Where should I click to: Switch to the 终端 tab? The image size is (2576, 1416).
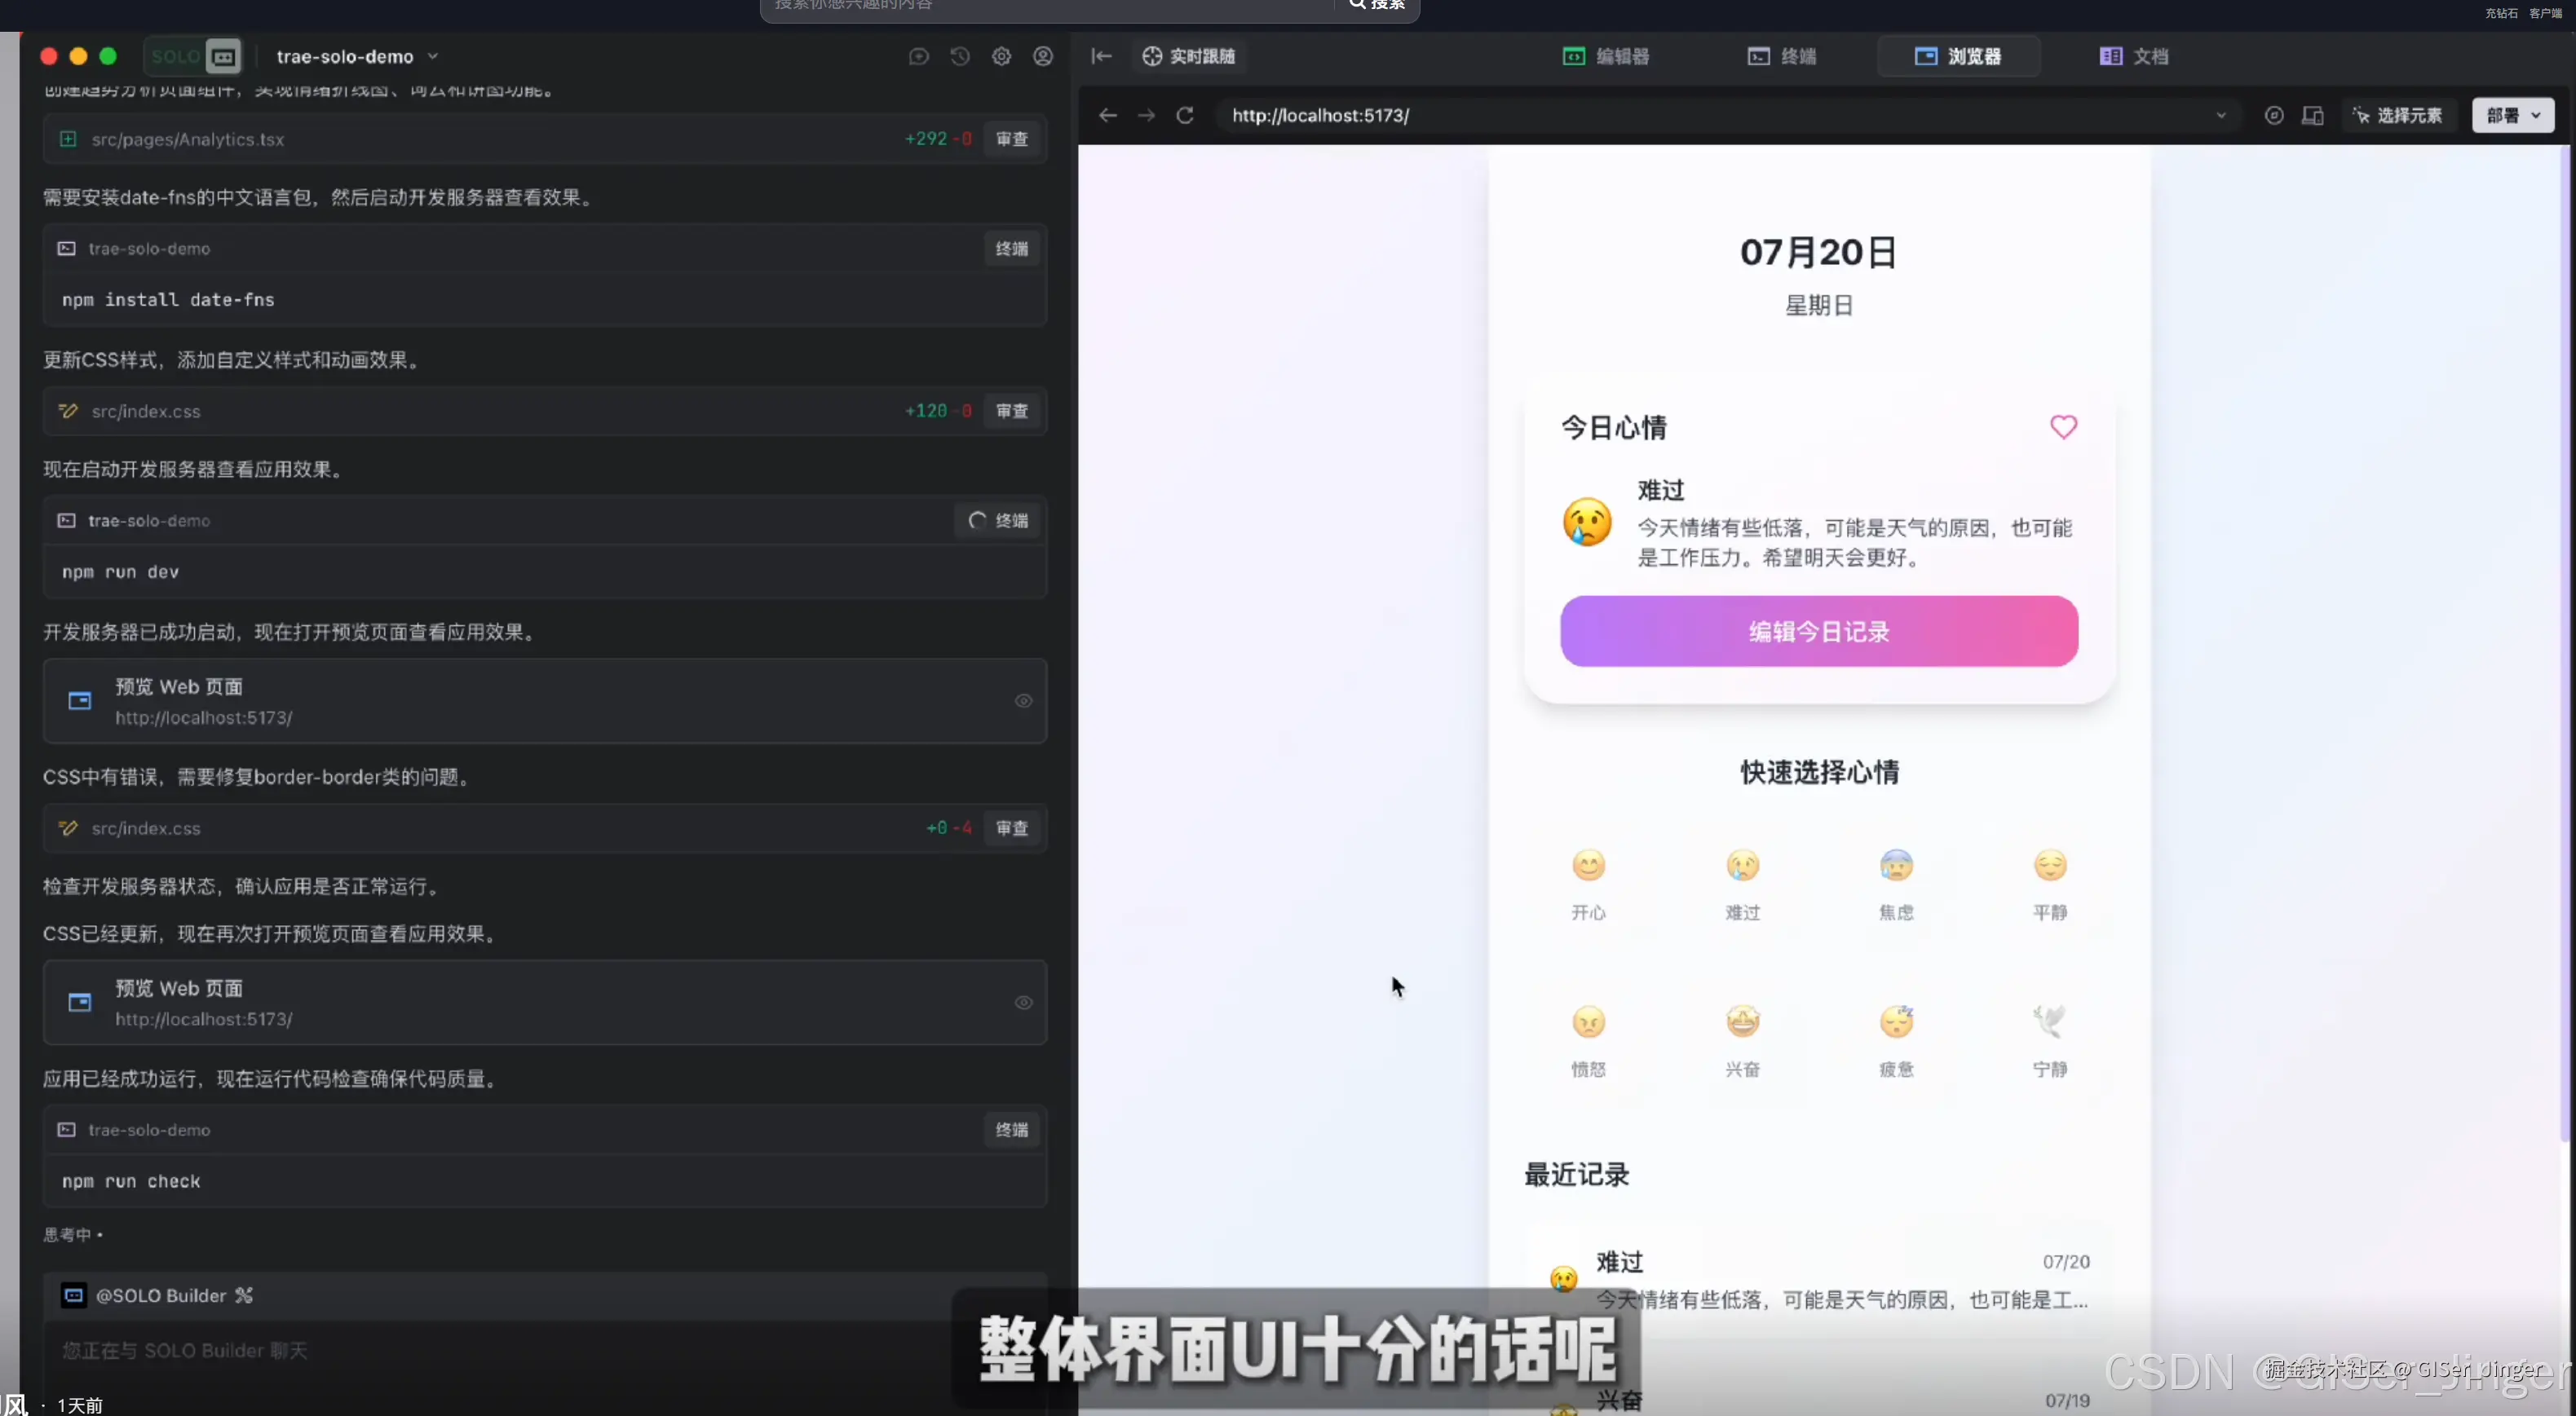pyautogui.click(x=1784, y=56)
